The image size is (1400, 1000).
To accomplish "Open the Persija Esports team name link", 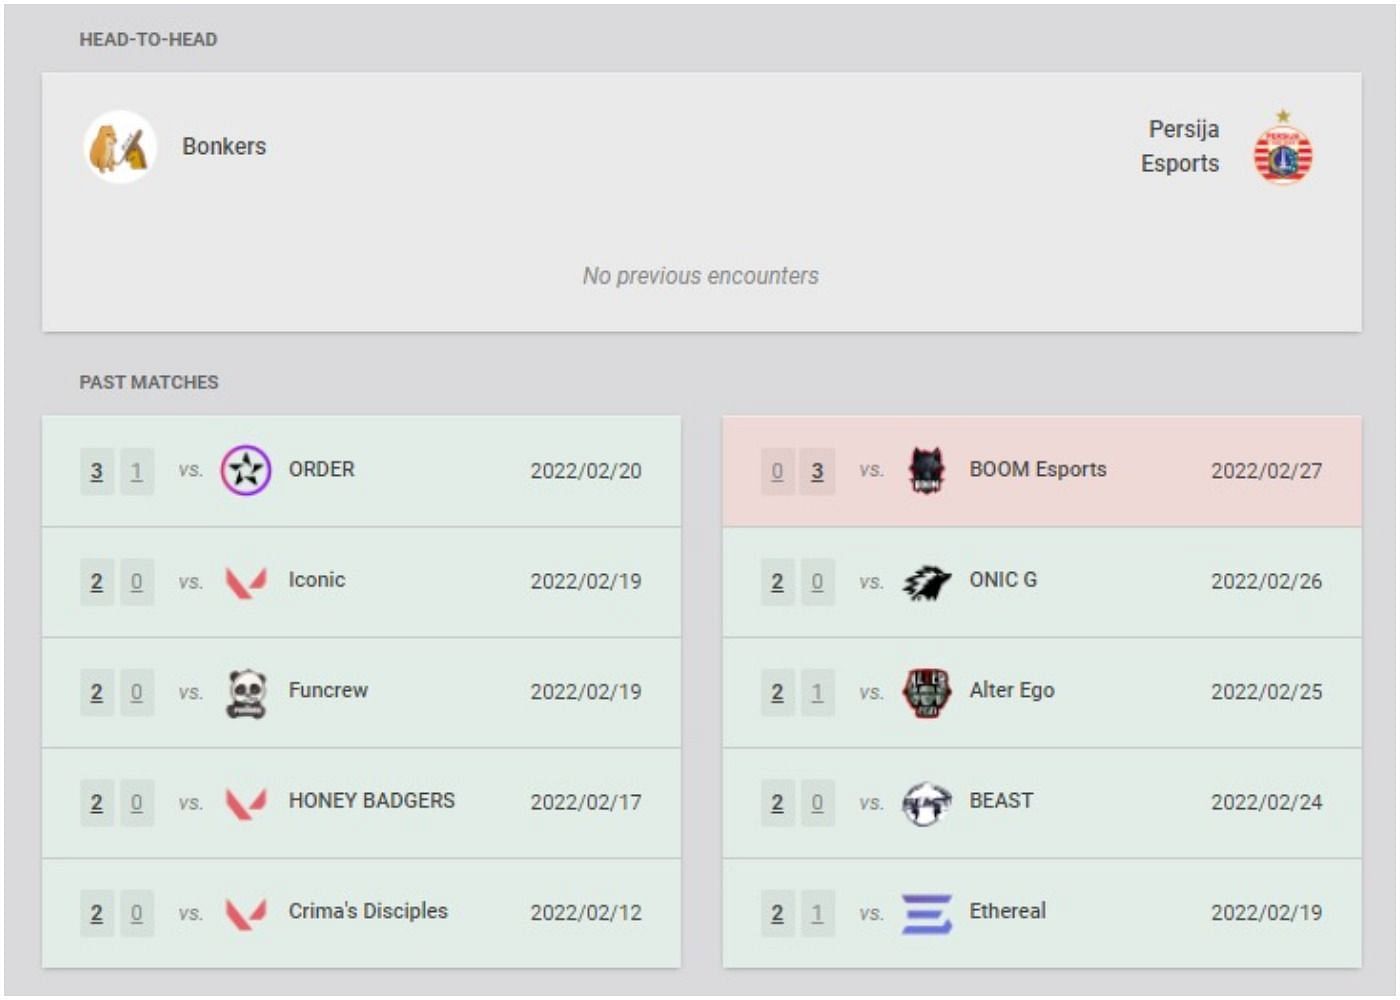I will pyautogui.click(x=1181, y=146).
